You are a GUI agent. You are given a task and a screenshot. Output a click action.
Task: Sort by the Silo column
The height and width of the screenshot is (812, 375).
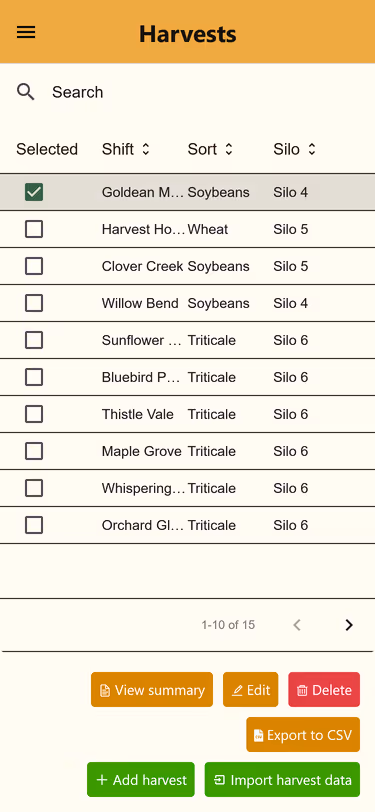click(x=295, y=149)
